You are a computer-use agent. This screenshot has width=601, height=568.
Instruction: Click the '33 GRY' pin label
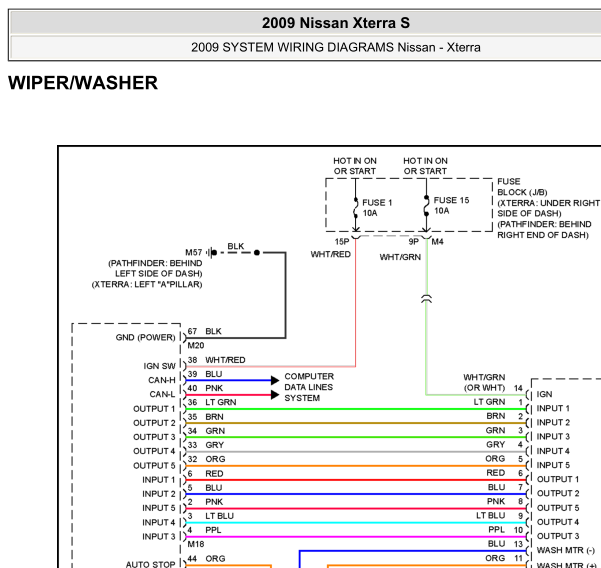(205, 445)
